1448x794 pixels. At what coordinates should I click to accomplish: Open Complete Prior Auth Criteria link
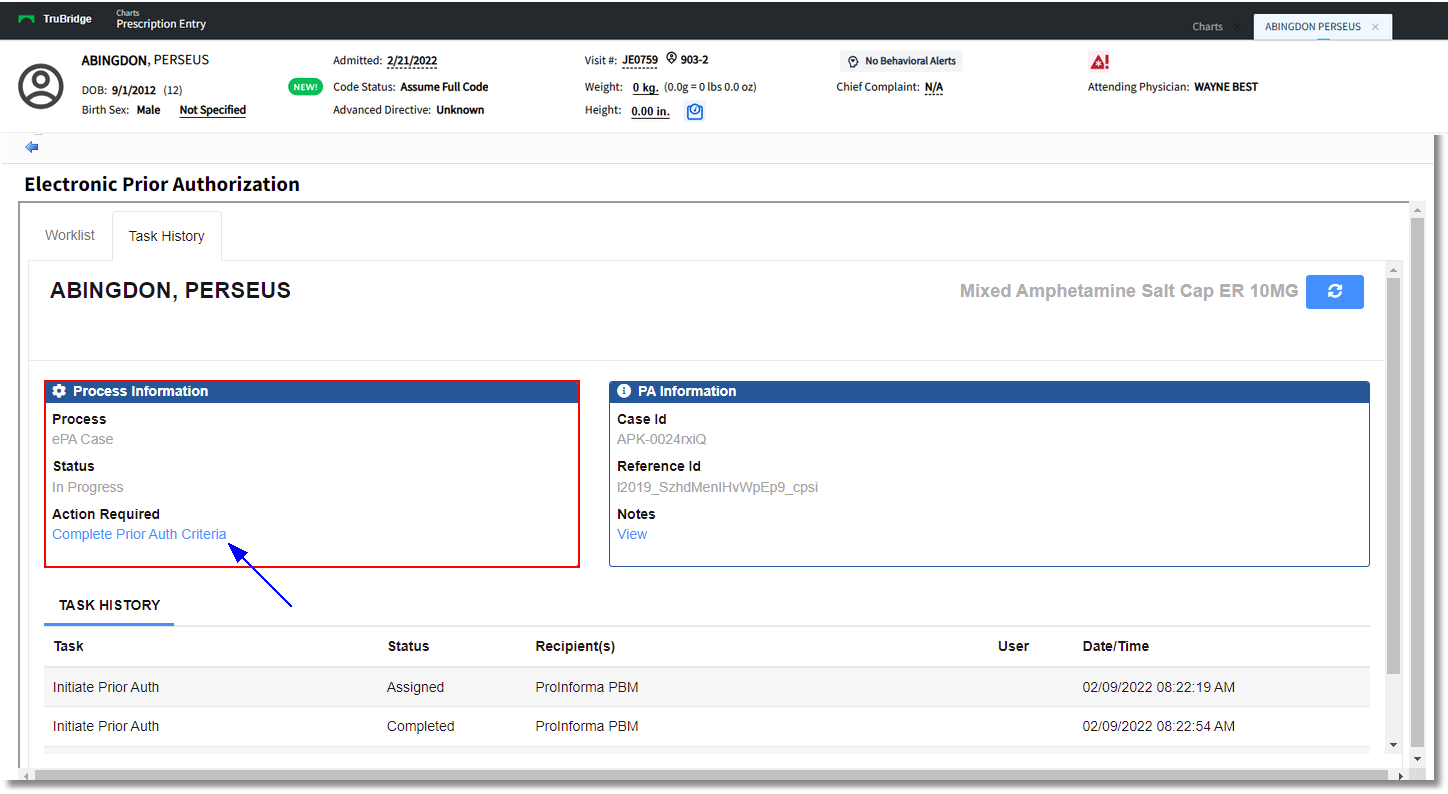(139, 534)
